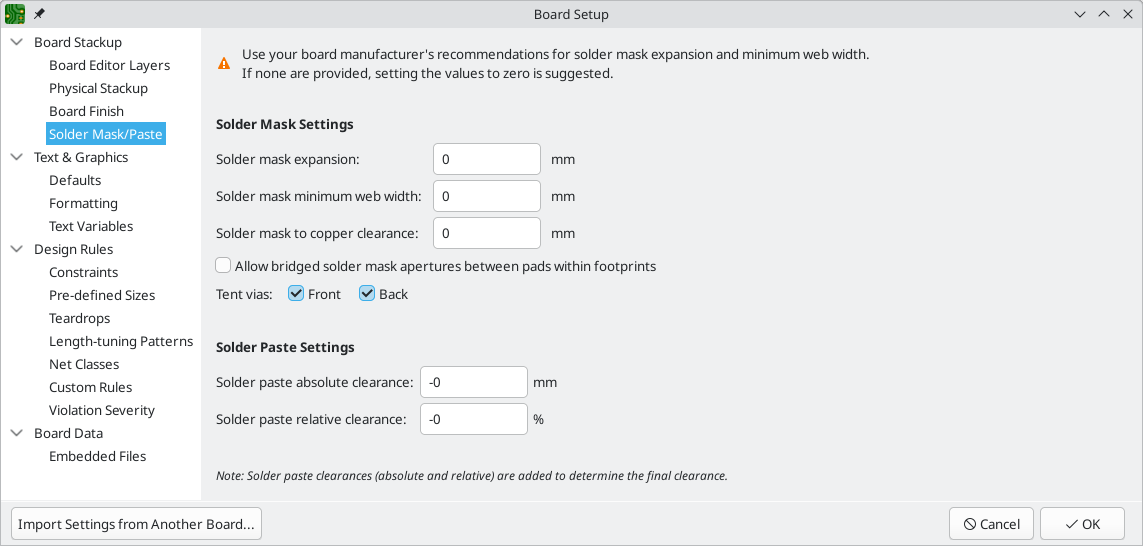Image resolution: width=1143 pixels, height=546 pixels.
Task: Click the Solder mask minimum web width field
Action: click(x=487, y=196)
